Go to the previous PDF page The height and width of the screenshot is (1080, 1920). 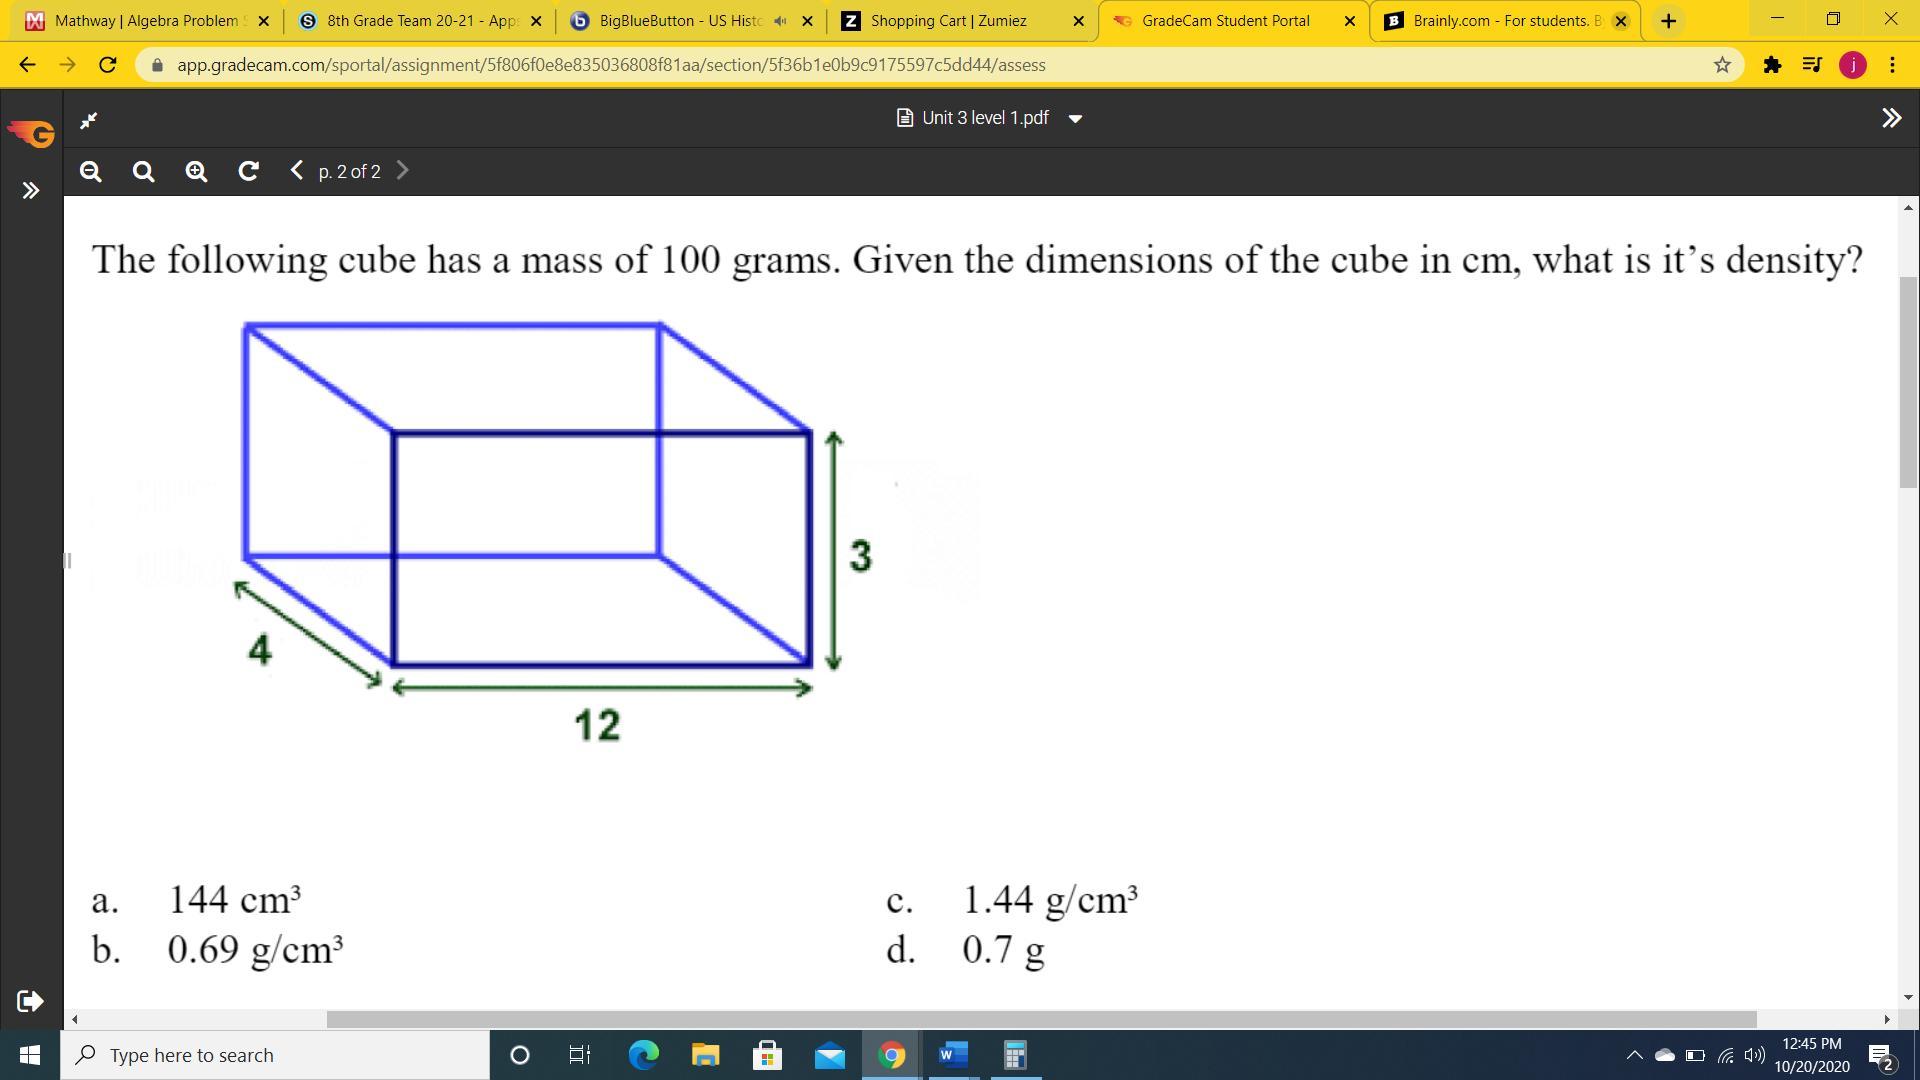pyautogui.click(x=296, y=171)
